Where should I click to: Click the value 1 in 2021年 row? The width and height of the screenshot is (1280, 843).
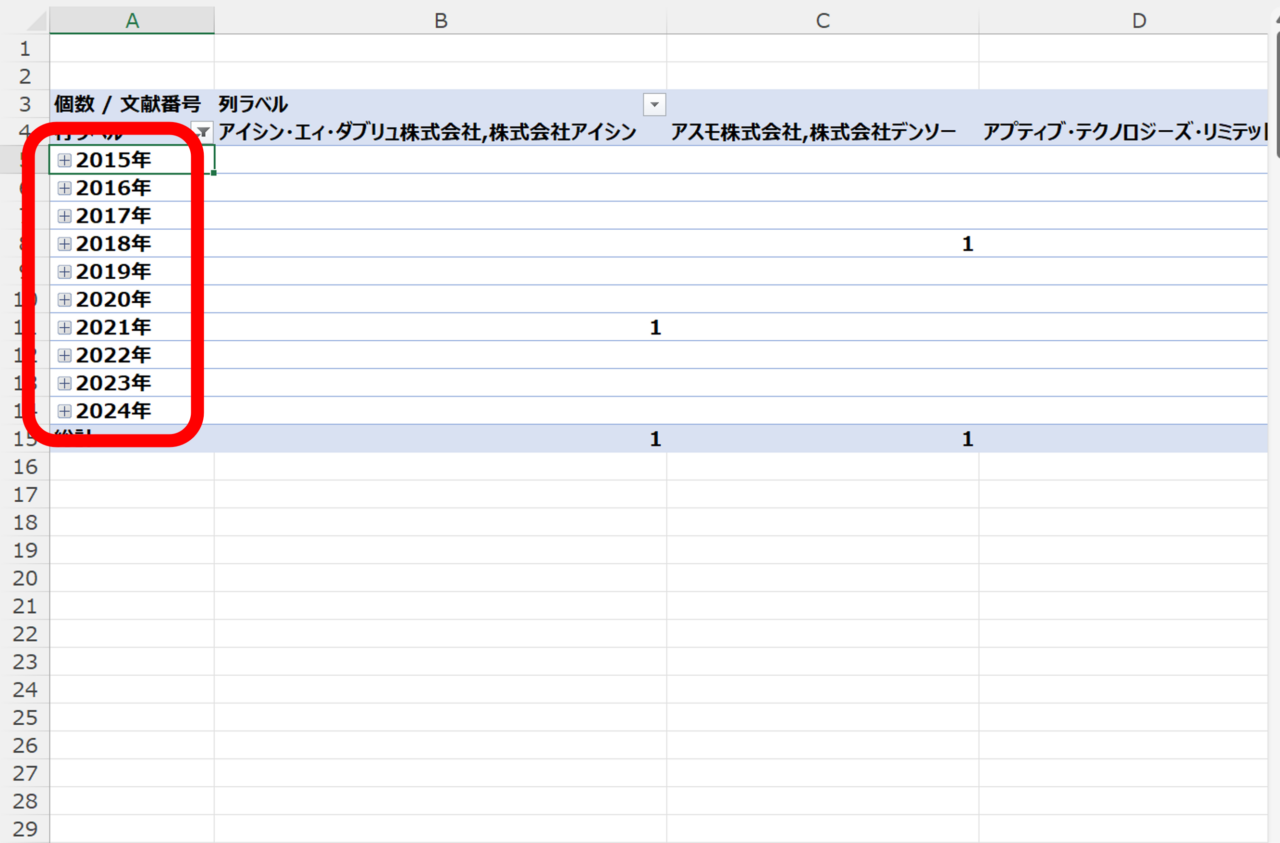[655, 328]
